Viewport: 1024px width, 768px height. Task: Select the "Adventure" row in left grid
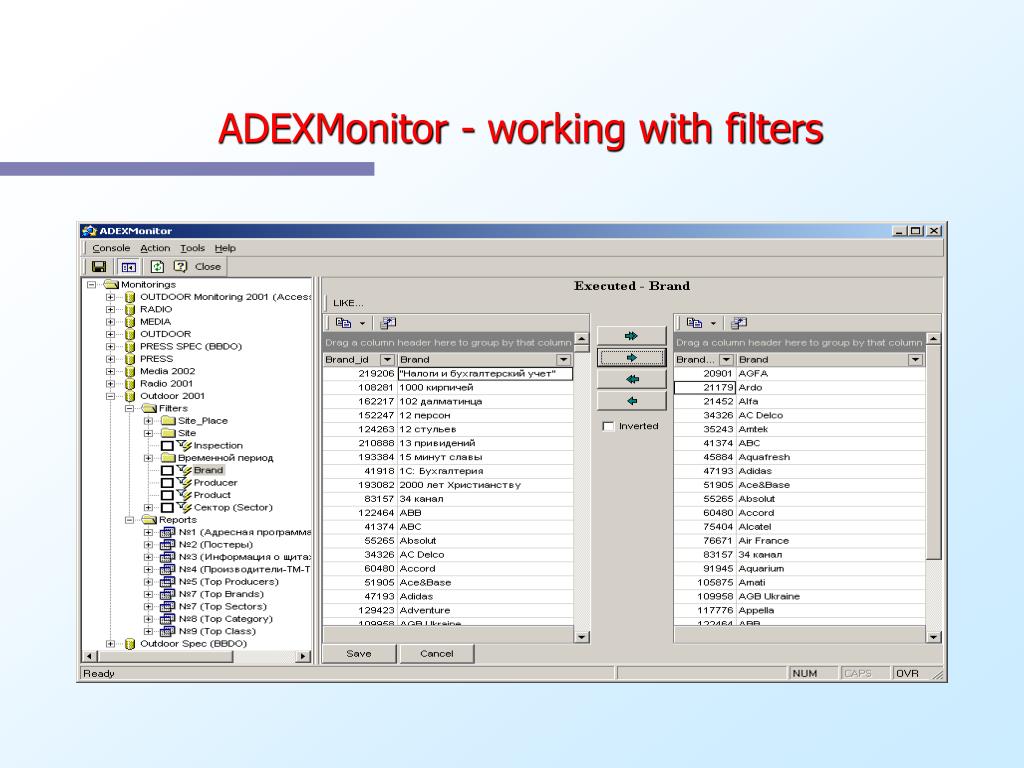coord(448,611)
